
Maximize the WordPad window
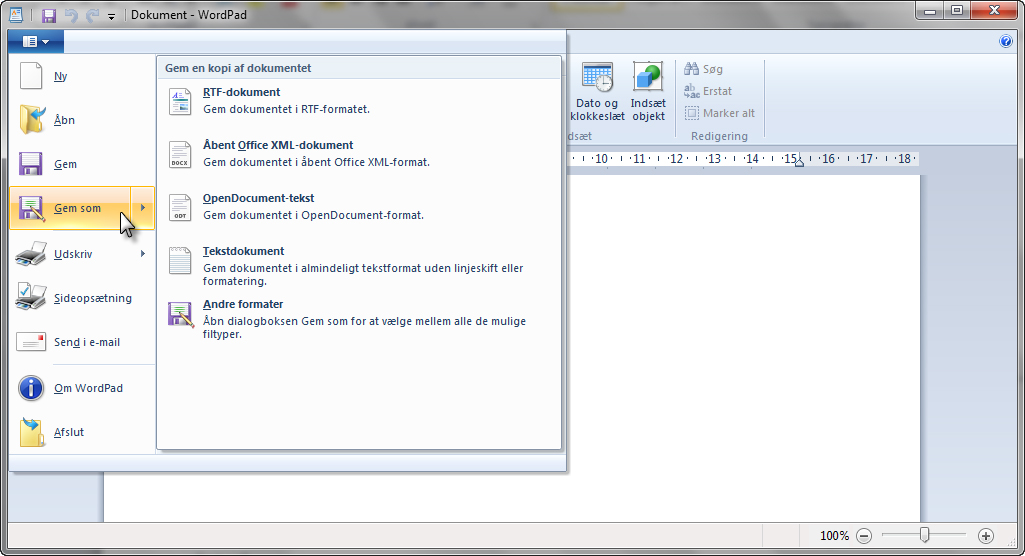click(x=957, y=10)
